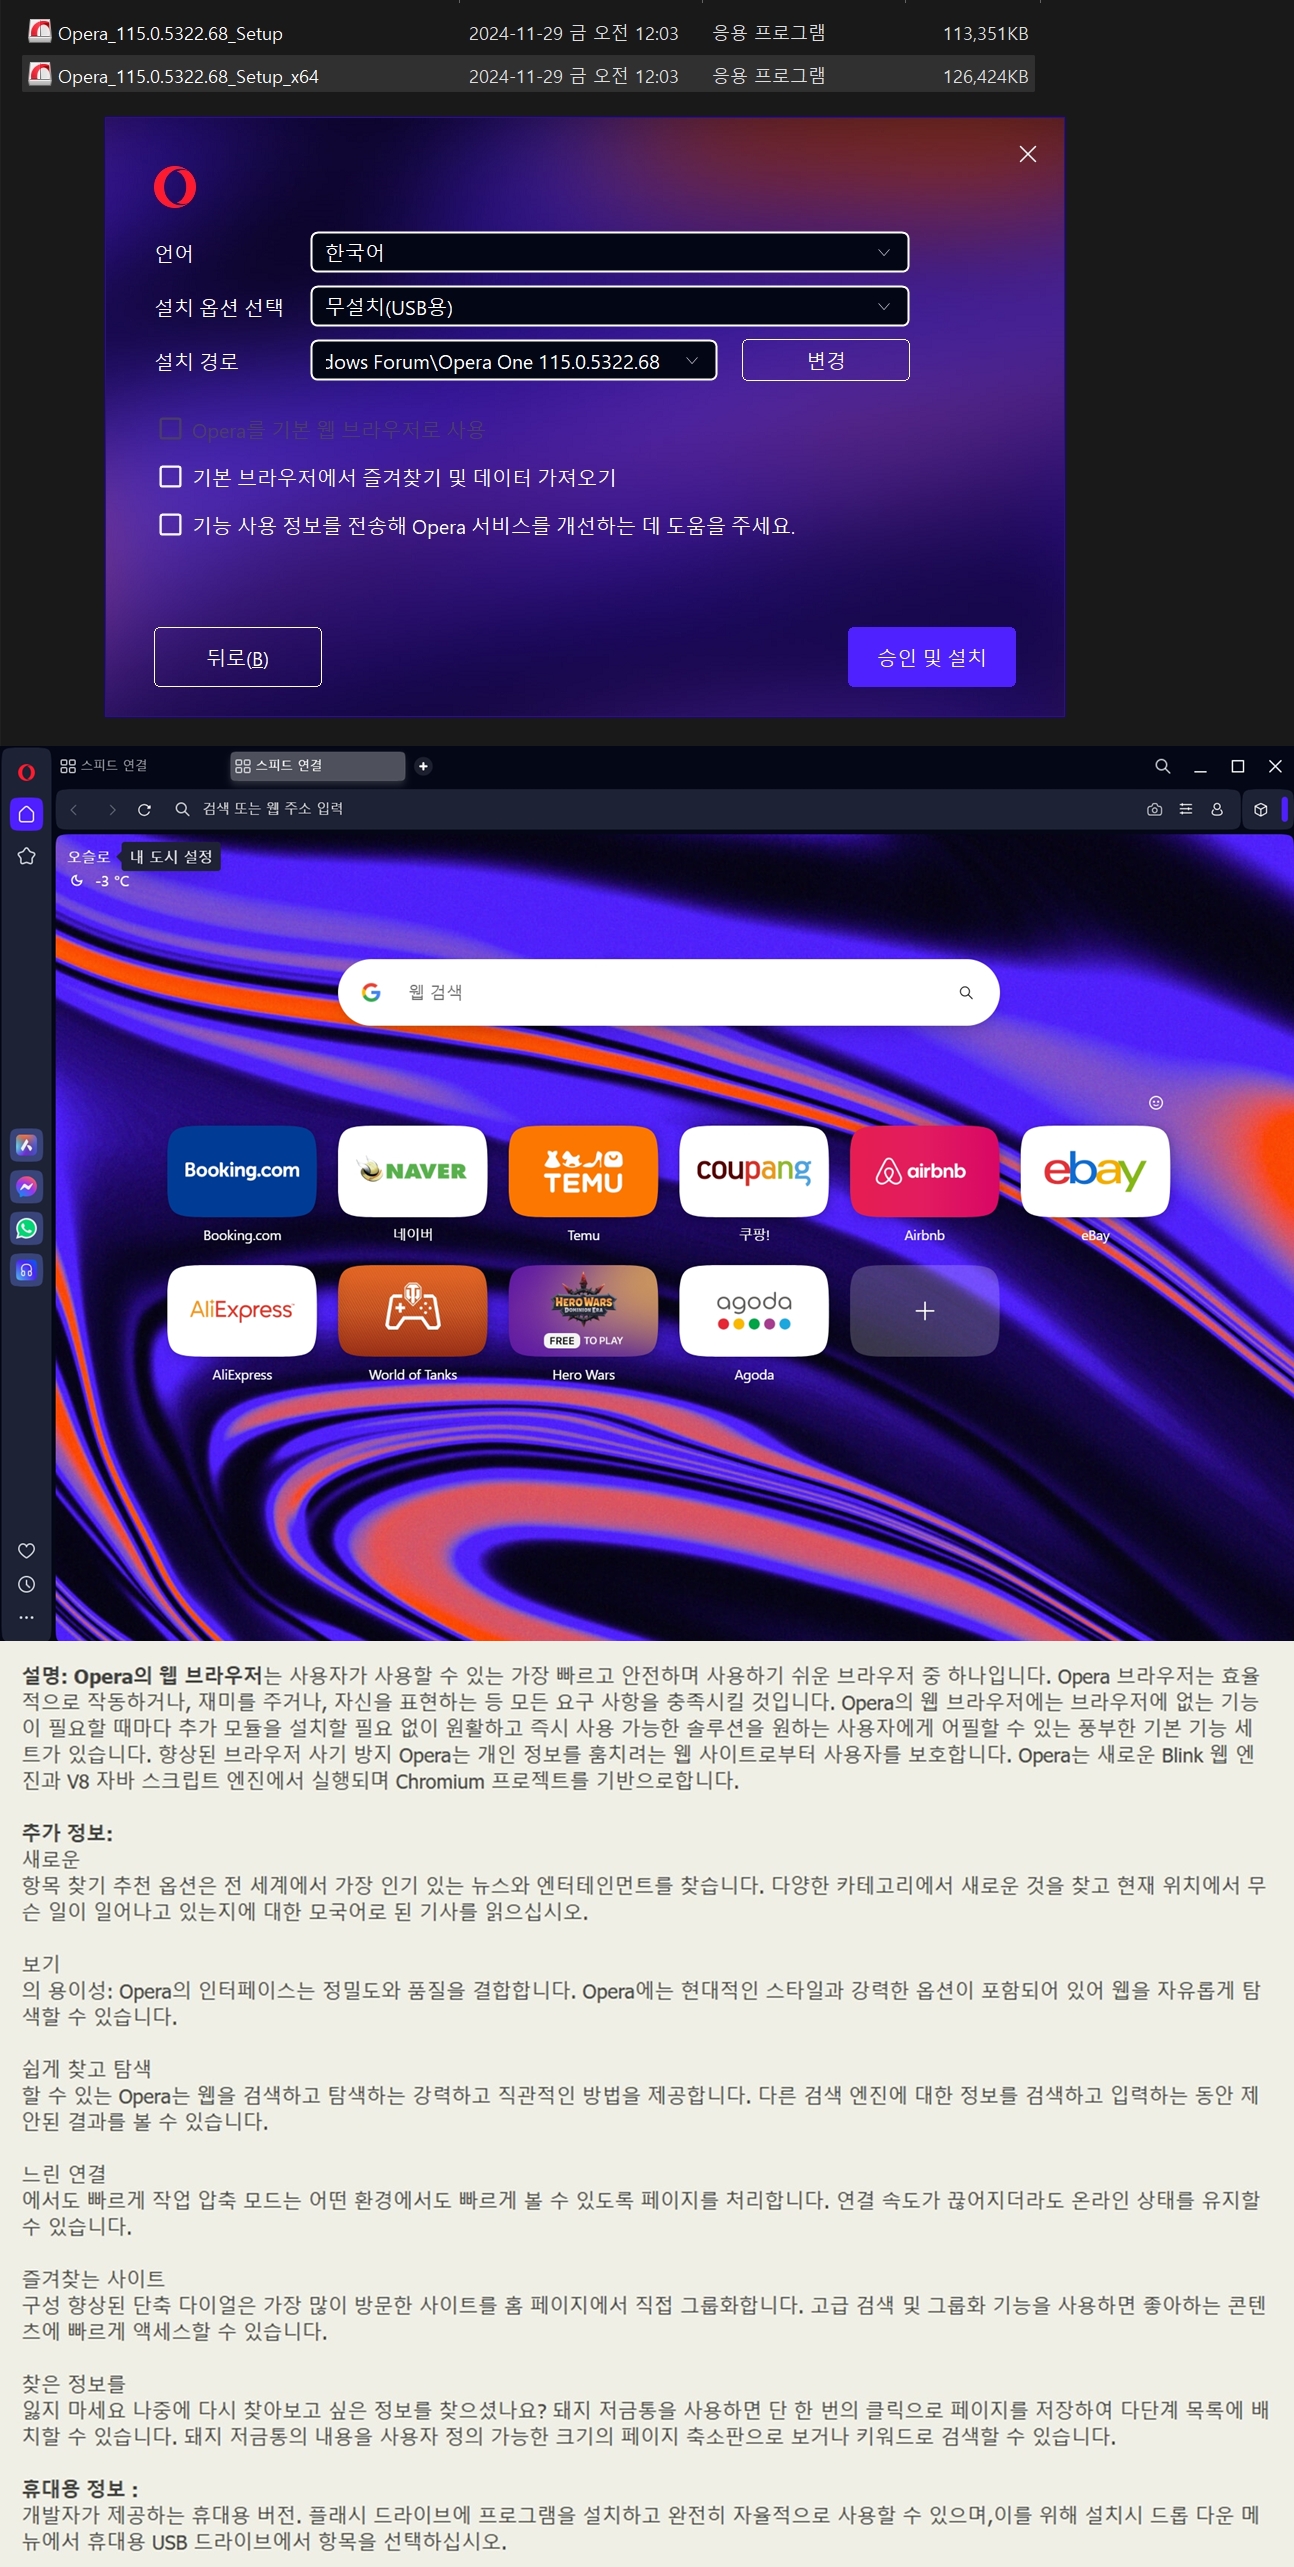This screenshot has width=1294, height=2567.
Task: Open the 설치 옵션 선택 dropdown
Action: 609,306
